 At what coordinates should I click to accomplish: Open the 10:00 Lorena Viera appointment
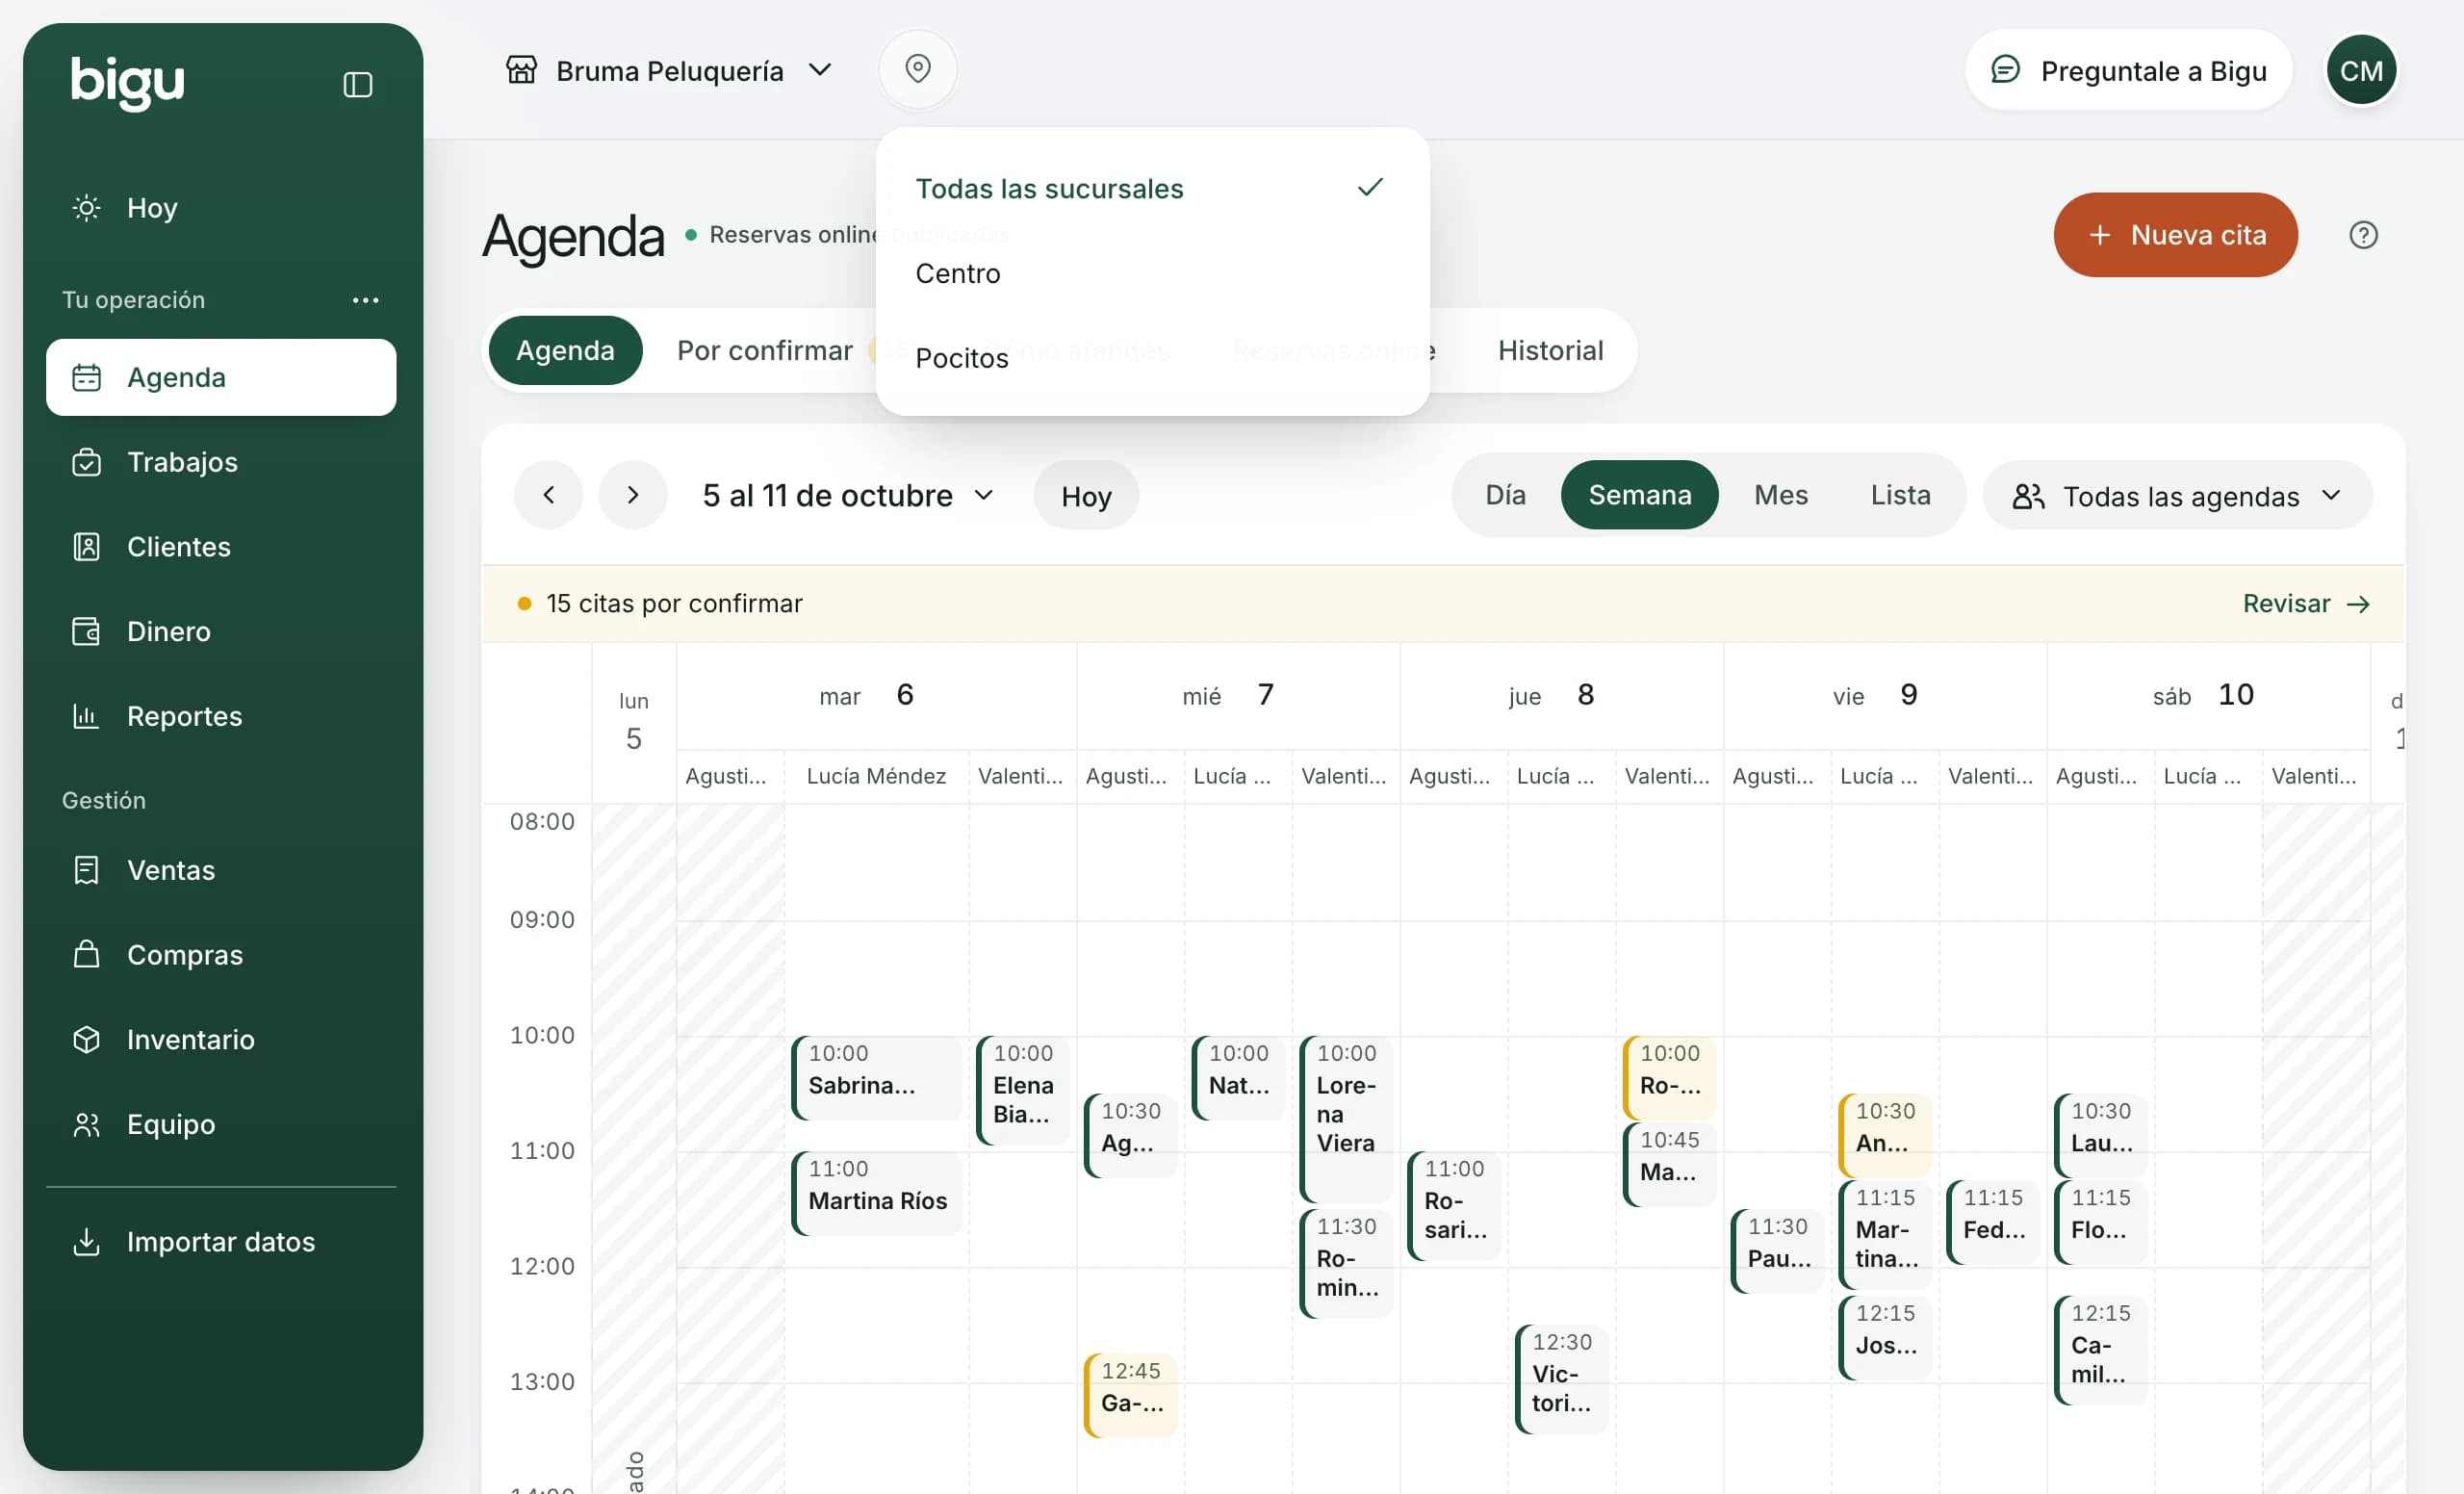1346,1119
